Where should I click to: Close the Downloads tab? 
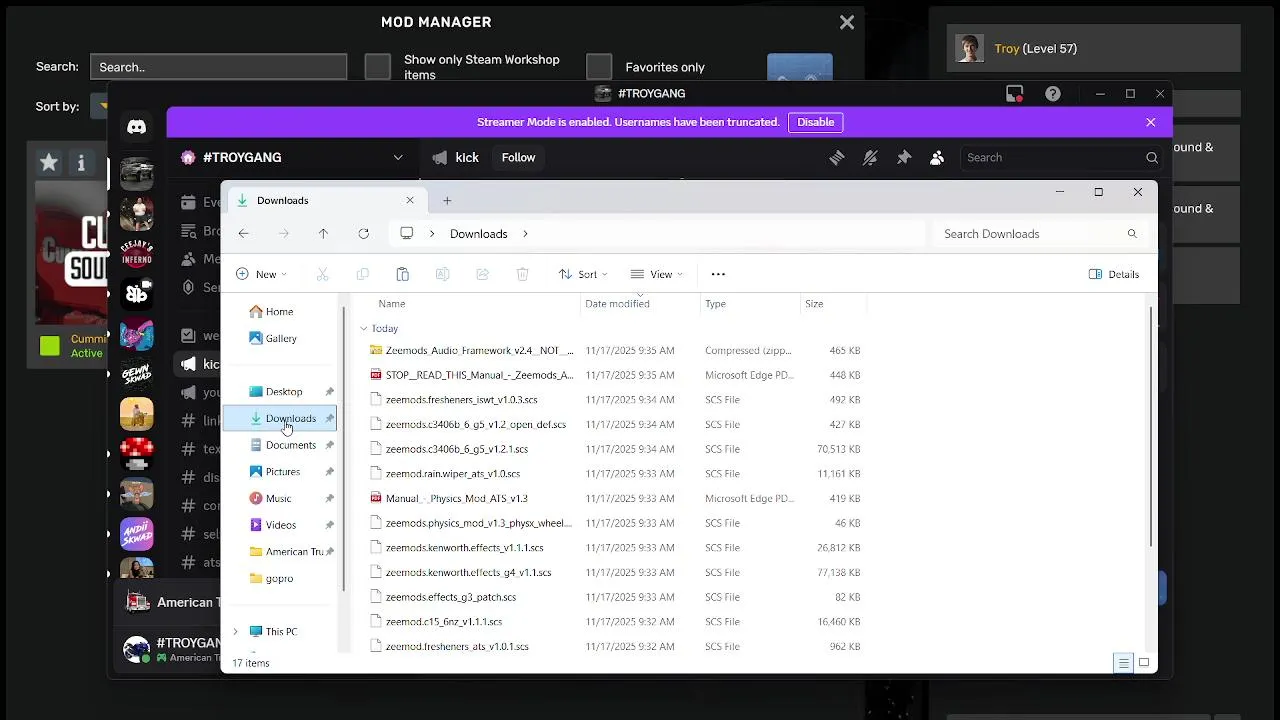tap(410, 200)
